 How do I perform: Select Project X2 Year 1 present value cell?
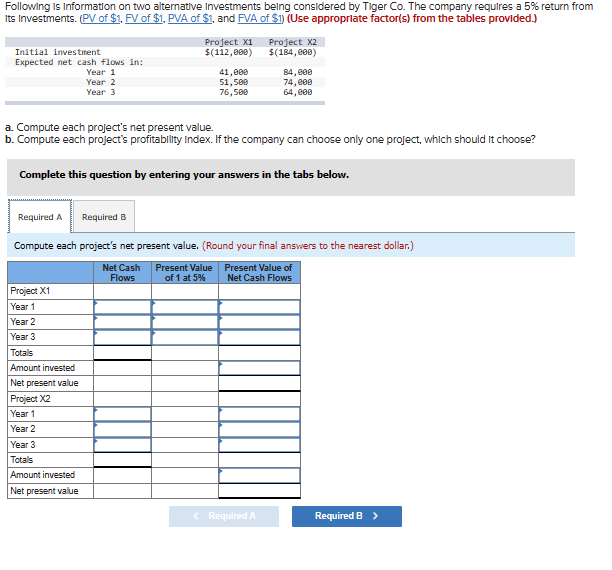[260, 414]
